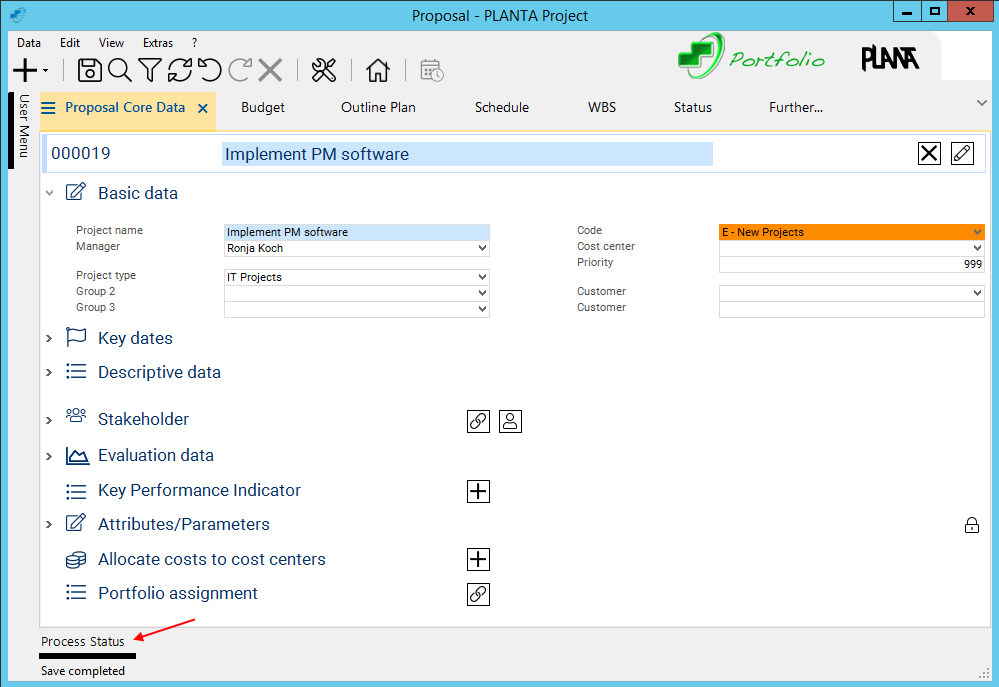Click the Allocate costs coins icon
Viewport: 999px width, 687px height.
tap(76, 560)
